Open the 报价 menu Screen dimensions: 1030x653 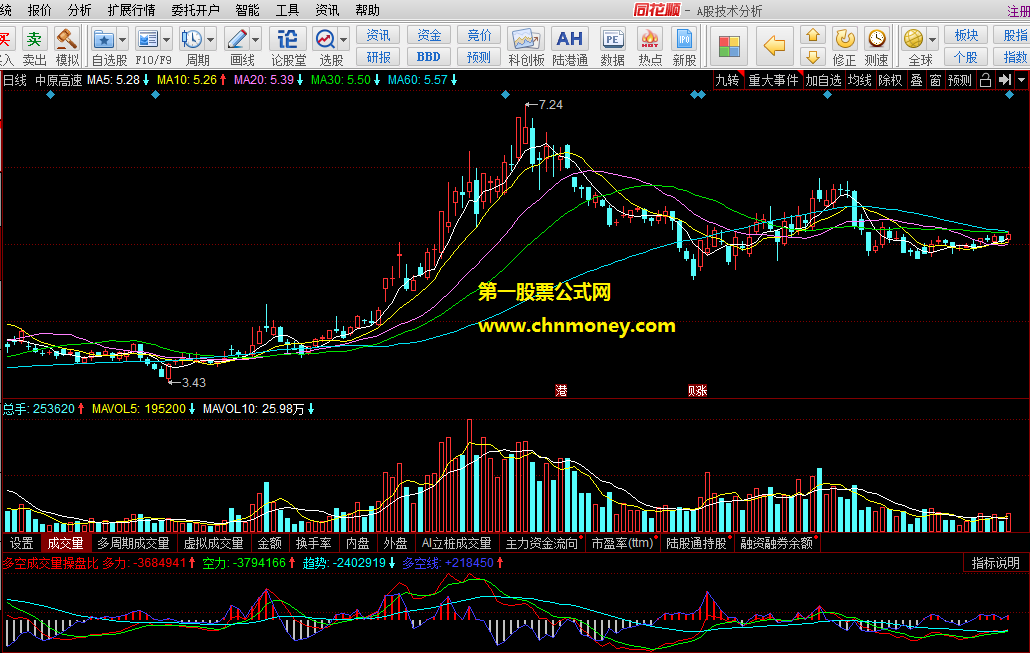39,10
